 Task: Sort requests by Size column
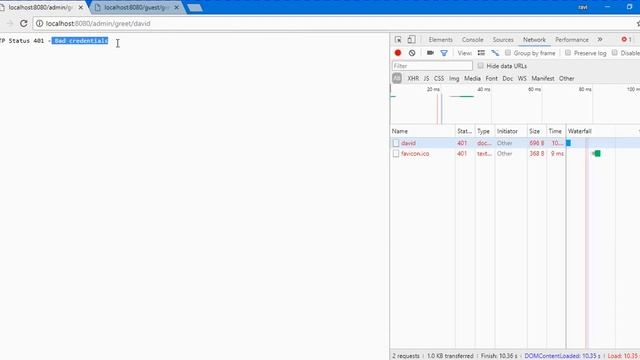pos(536,131)
